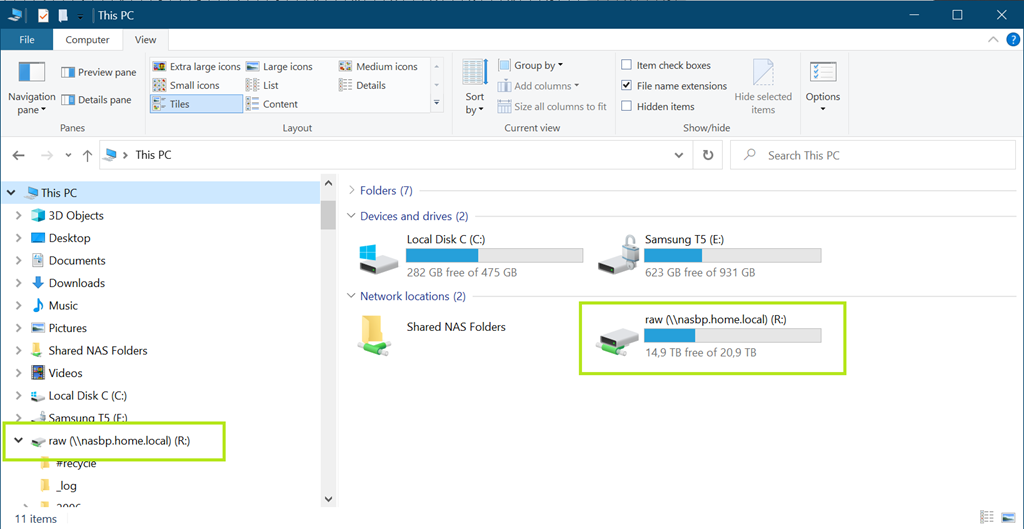Click the Refresh button beside address bar

point(708,155)
